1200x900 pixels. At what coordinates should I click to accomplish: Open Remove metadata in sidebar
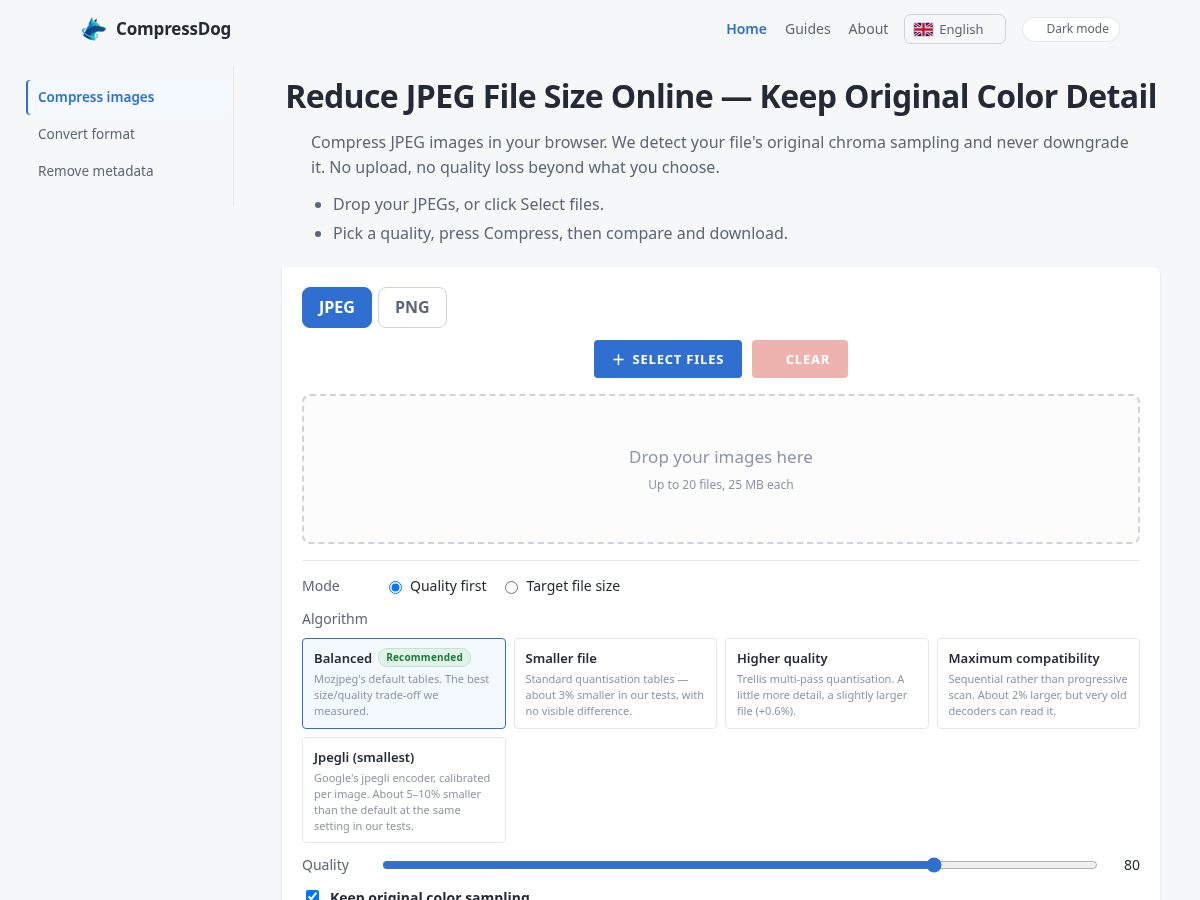(127, 171)
